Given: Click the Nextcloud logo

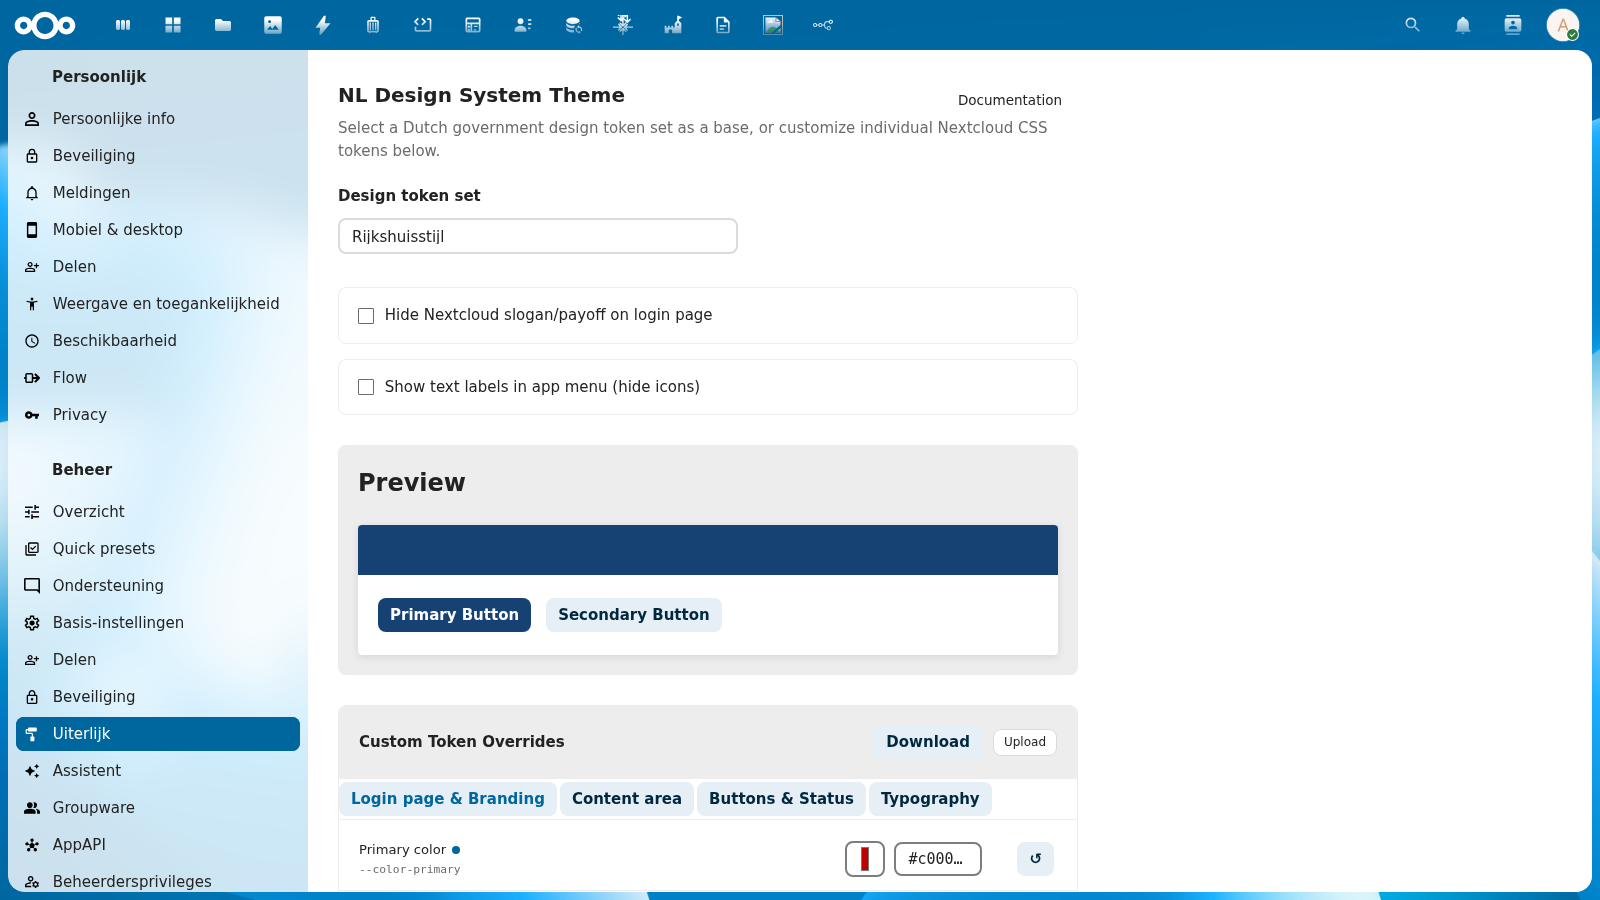Looking at the screenshot, I should coord(45,25).
